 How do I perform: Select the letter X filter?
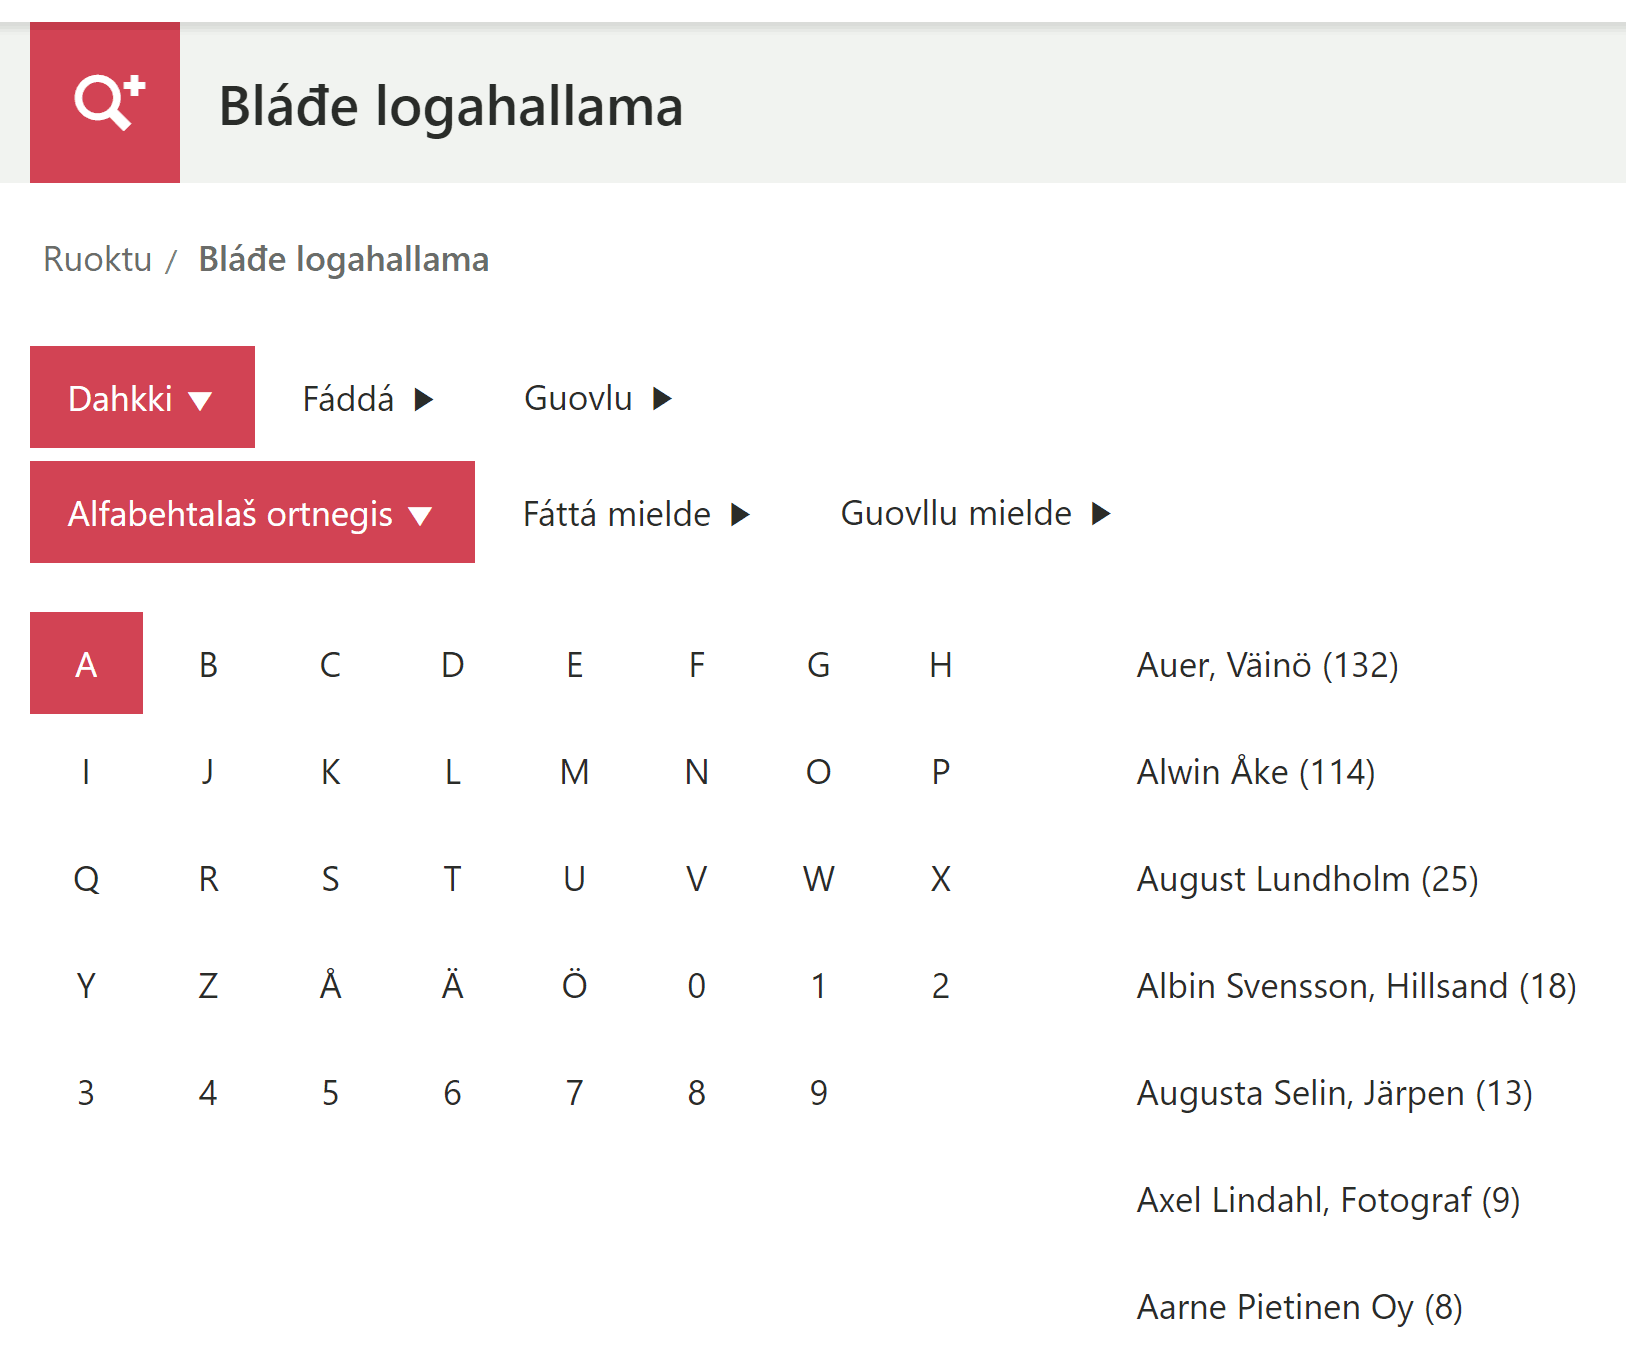(x=940, y=879)
